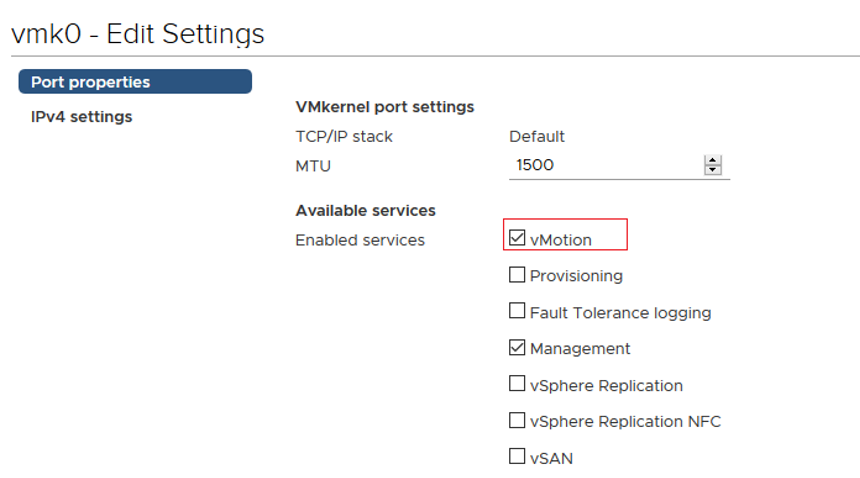Enable the Provisioning service checkbox
Image resolution: width=860 pixels, height=478 pixels.
click(x=517, y=274)
